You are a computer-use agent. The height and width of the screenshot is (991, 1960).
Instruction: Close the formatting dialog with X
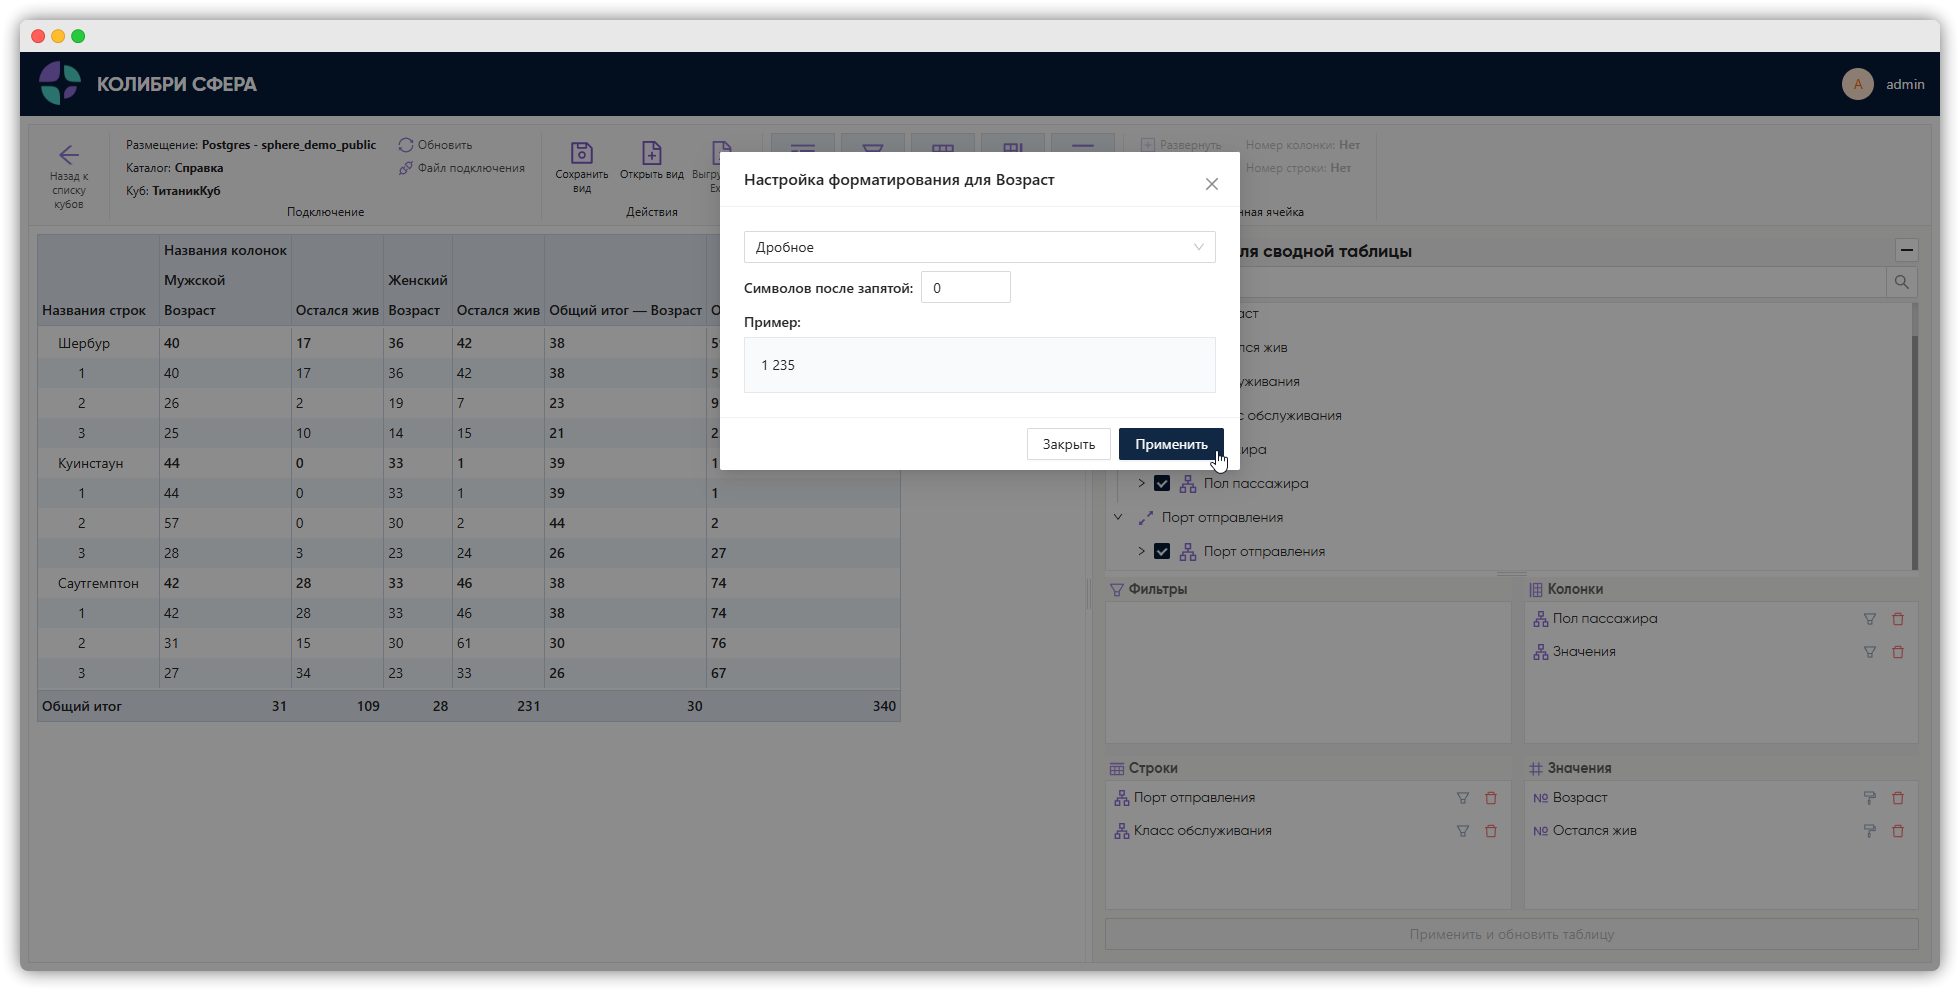(x=1212, y=184)
